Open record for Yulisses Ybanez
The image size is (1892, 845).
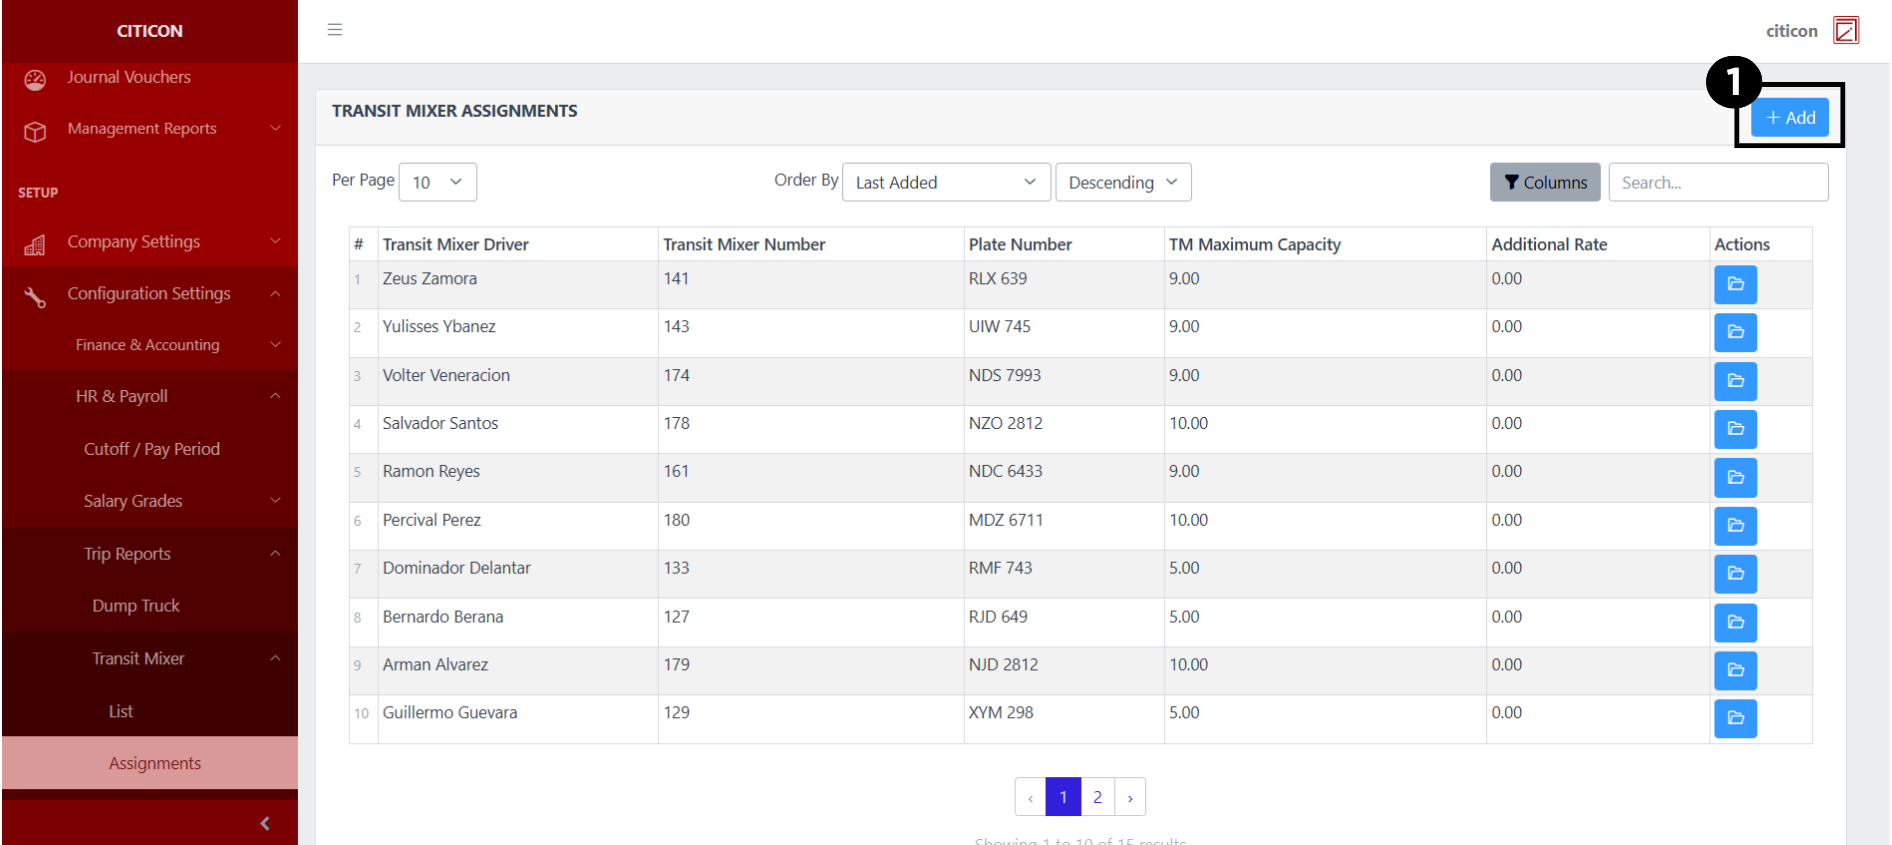(1735, 332)
